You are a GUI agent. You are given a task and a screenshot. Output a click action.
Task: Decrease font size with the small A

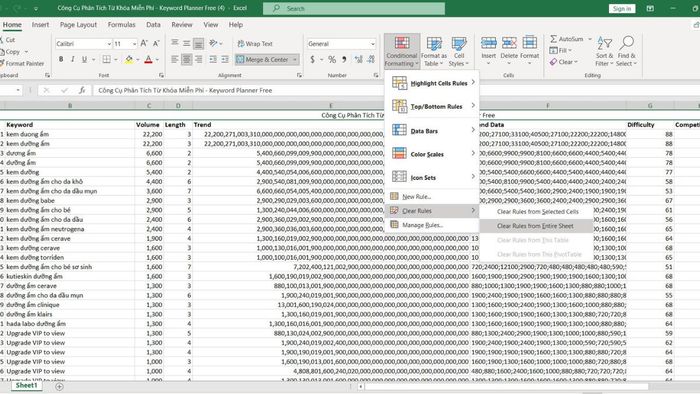[x=156, y=43]
